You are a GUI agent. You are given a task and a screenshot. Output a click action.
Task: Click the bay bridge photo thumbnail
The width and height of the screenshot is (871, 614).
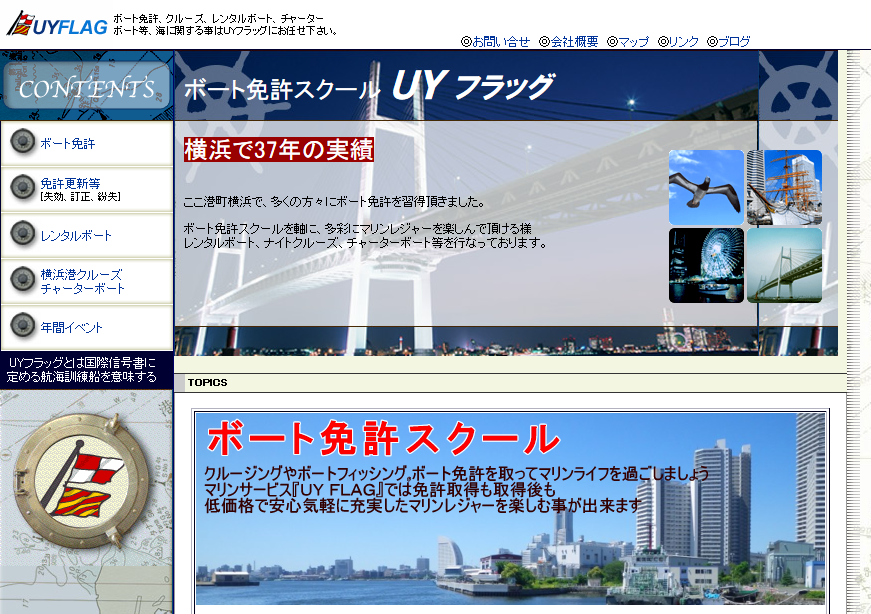point(784,266)
